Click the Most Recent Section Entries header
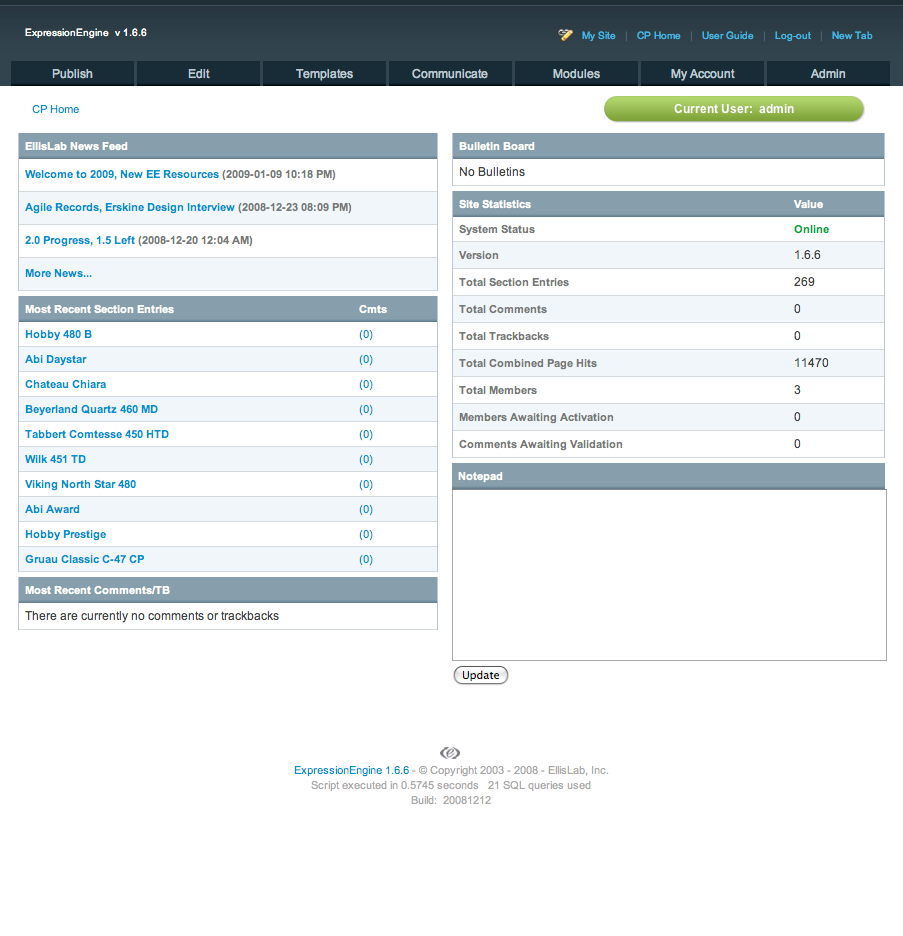This screenshot has width=903, height=936. click(228, 309)
